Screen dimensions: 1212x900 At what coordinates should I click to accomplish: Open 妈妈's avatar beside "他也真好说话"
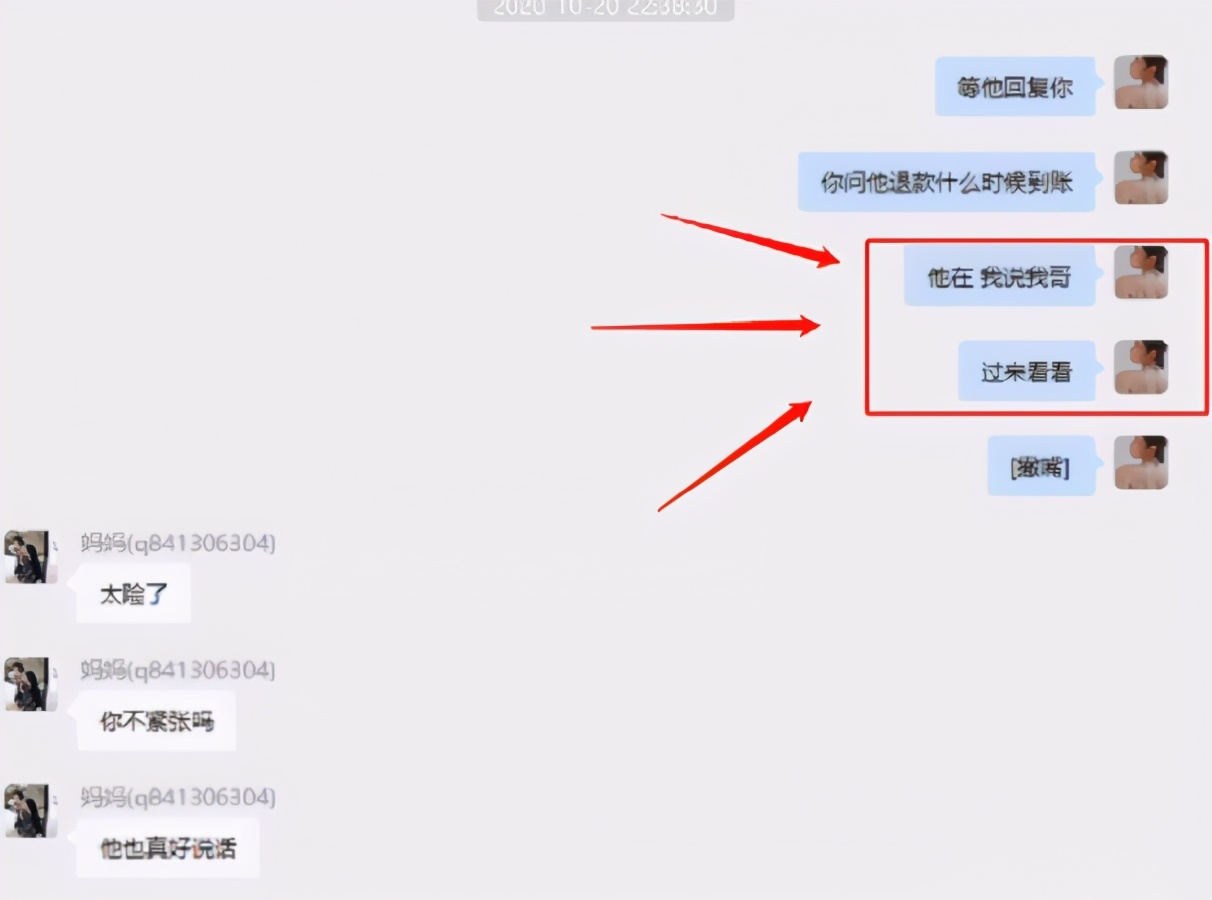click(x=31, y=811)
